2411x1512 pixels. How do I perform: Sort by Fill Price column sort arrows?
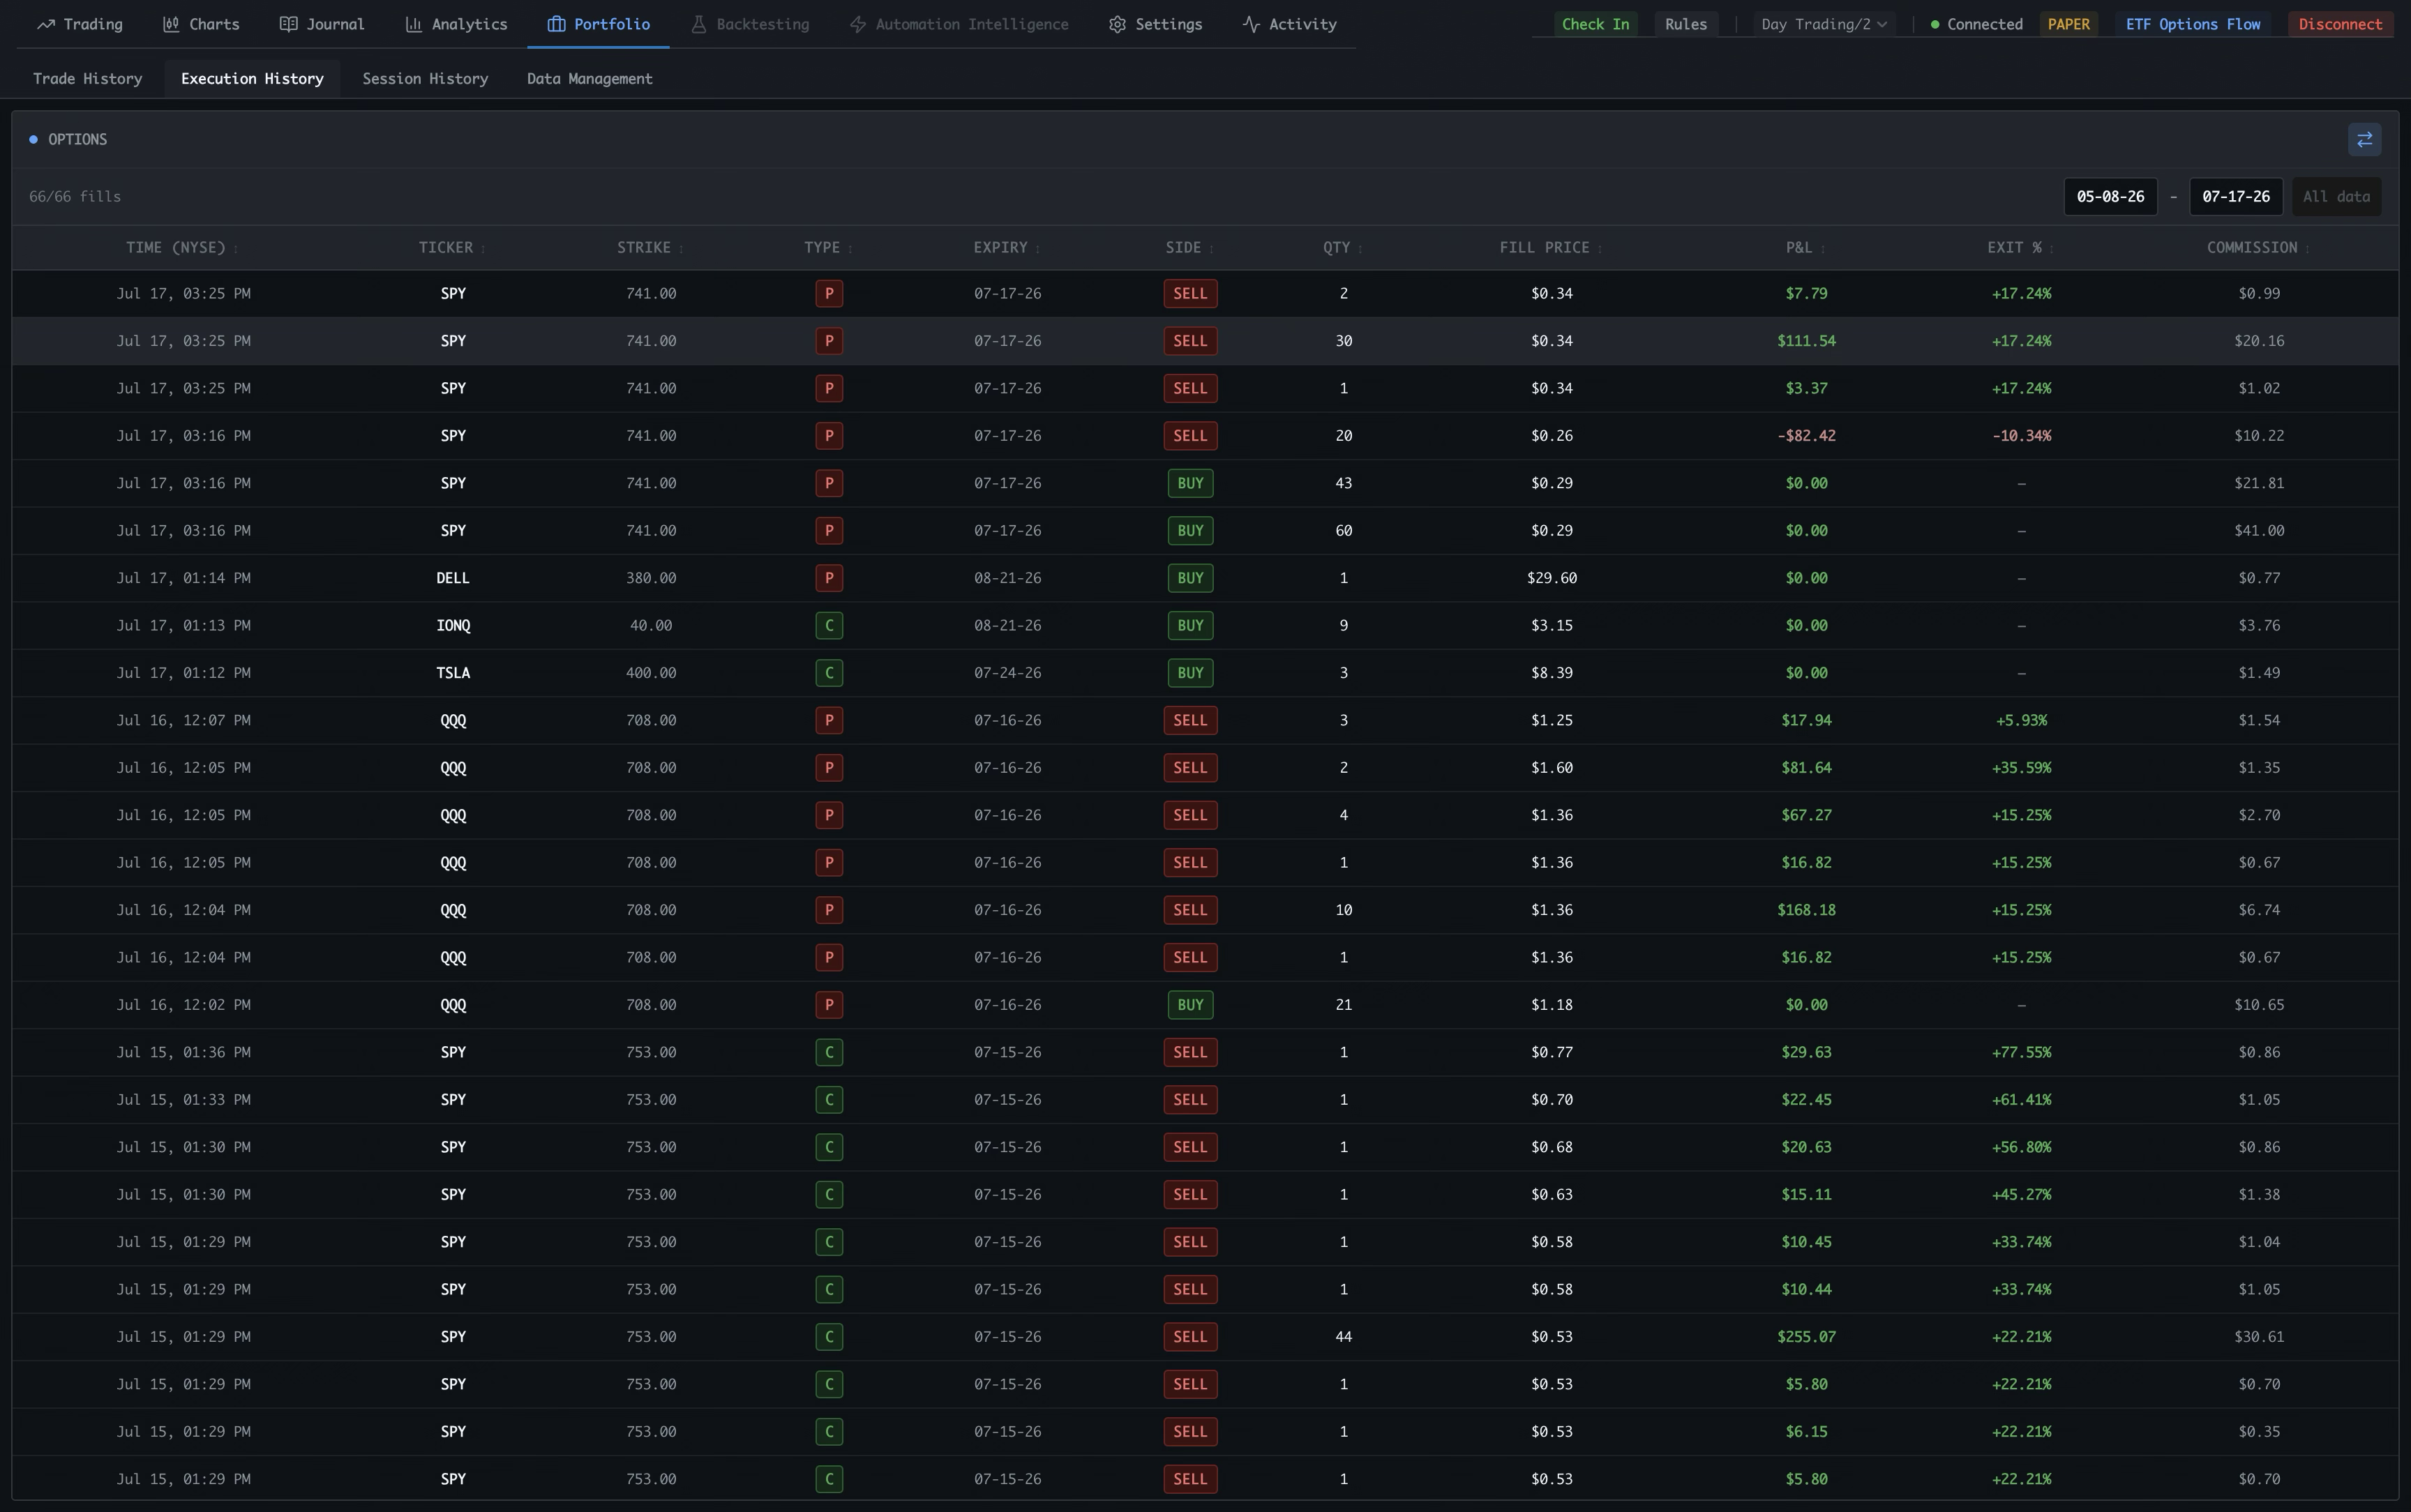pyautogui.click(x=1599, y=248)
